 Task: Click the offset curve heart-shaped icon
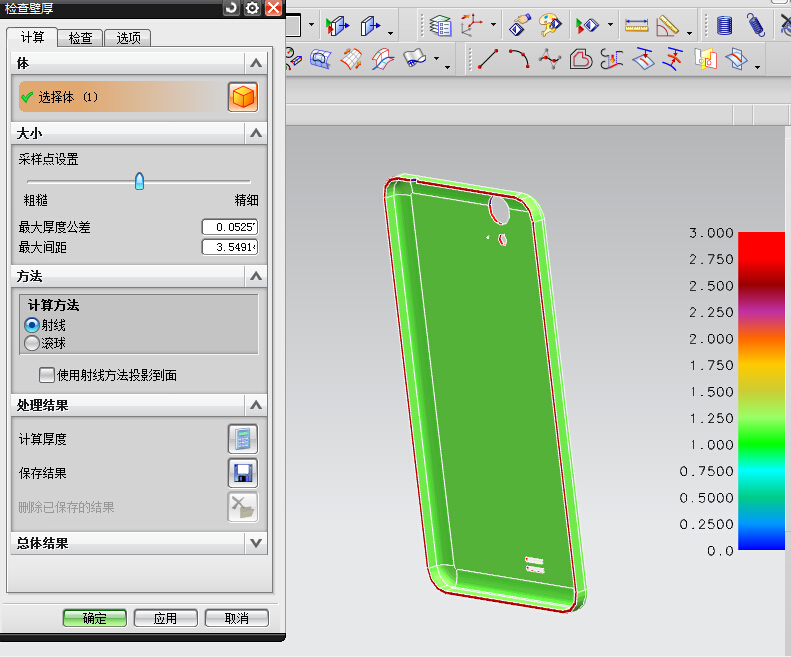coord(581,59)
